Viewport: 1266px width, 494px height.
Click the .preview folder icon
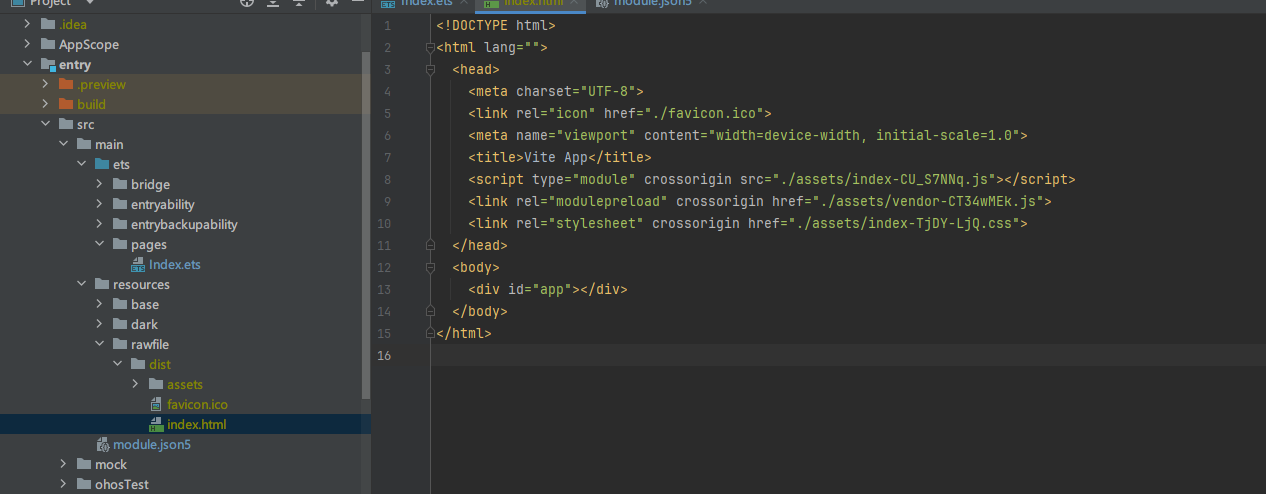[x=66, y=85]
